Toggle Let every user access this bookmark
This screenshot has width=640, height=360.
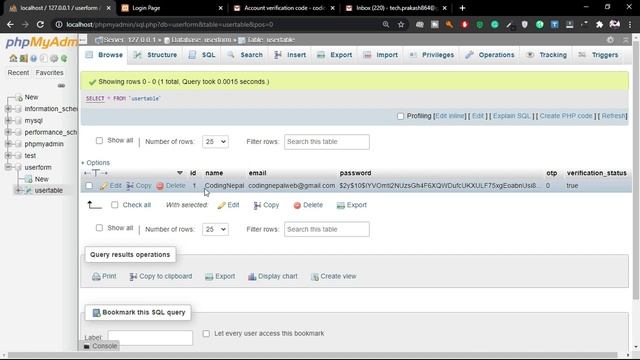coord(206,333)
